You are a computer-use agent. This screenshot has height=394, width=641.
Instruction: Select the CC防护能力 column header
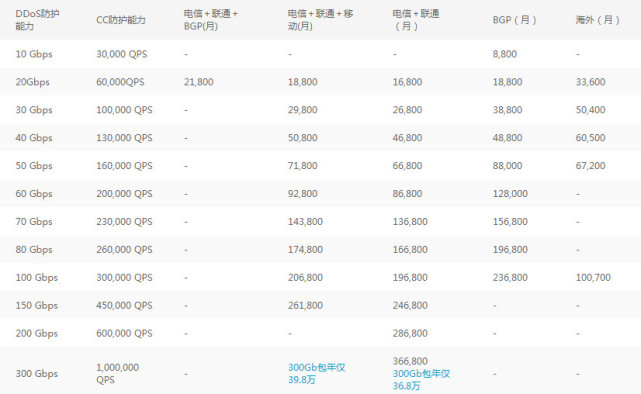tap(121, 20)
